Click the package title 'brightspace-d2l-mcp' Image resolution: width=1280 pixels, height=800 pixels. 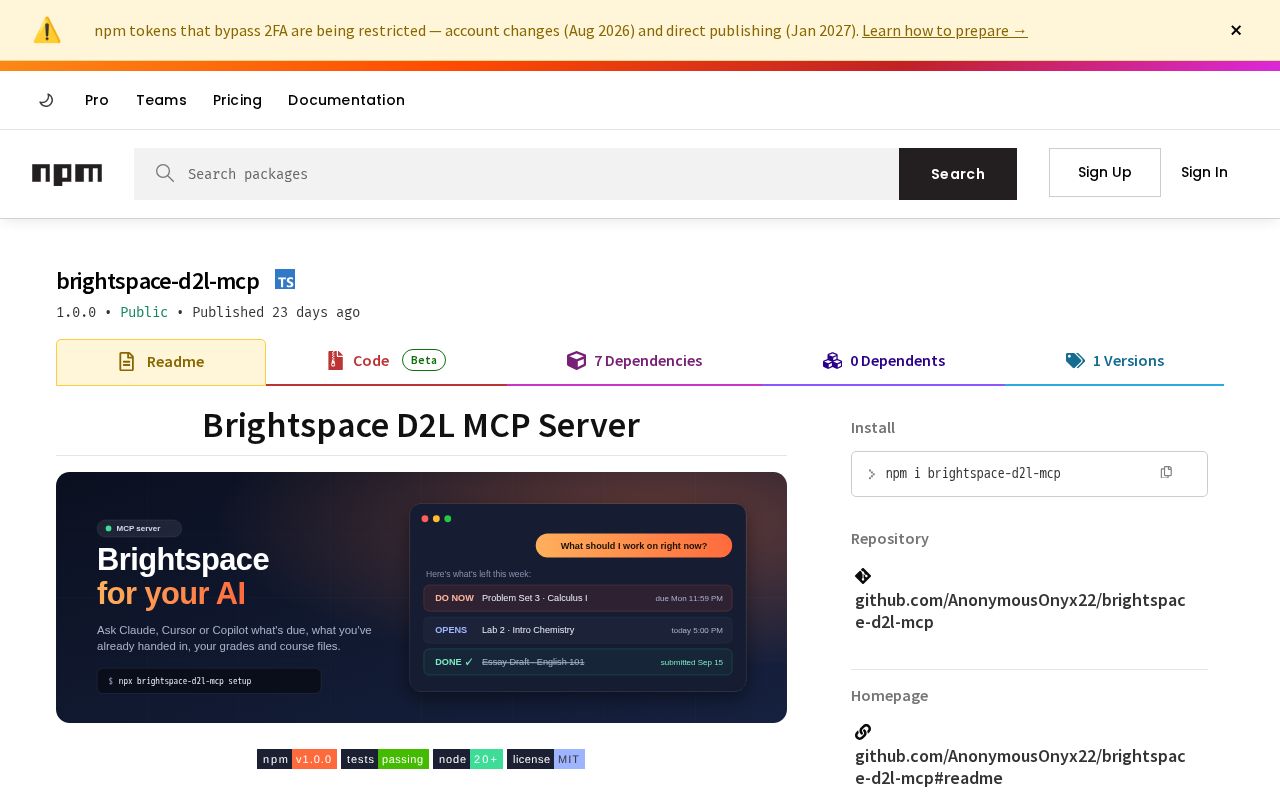pyautogui.click(x=158, y=281)
